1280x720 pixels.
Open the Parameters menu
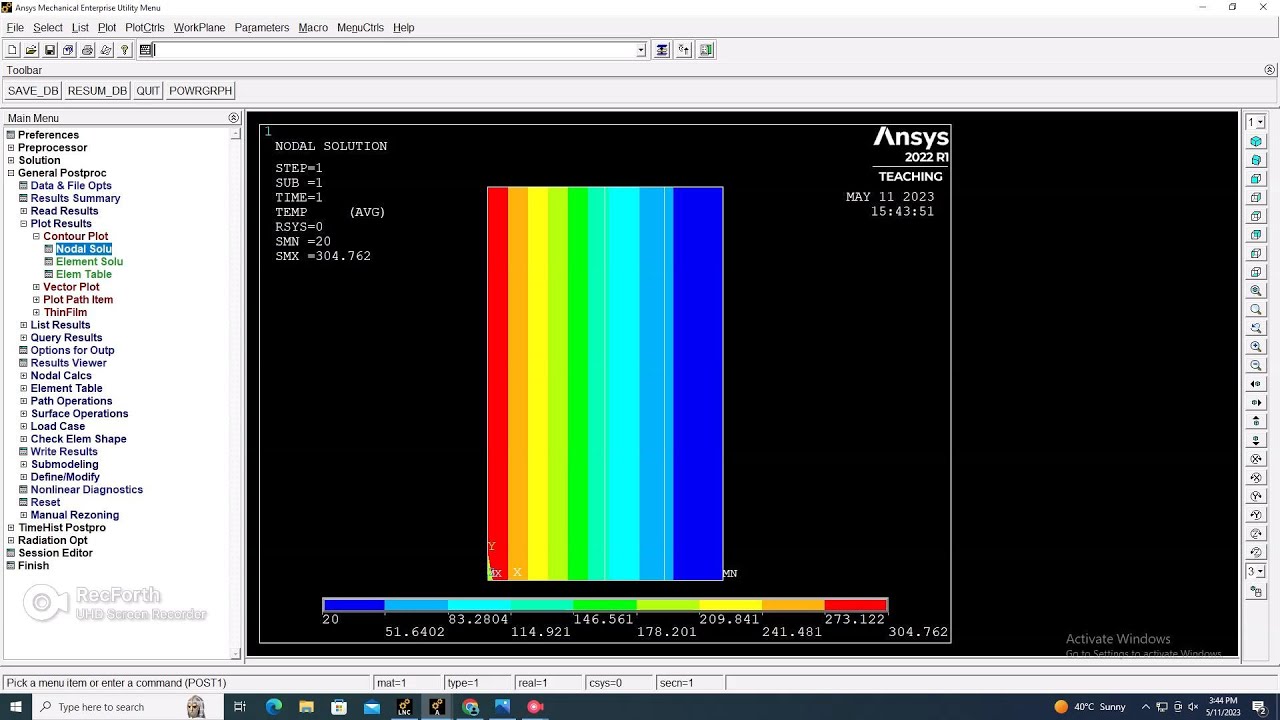262,28
